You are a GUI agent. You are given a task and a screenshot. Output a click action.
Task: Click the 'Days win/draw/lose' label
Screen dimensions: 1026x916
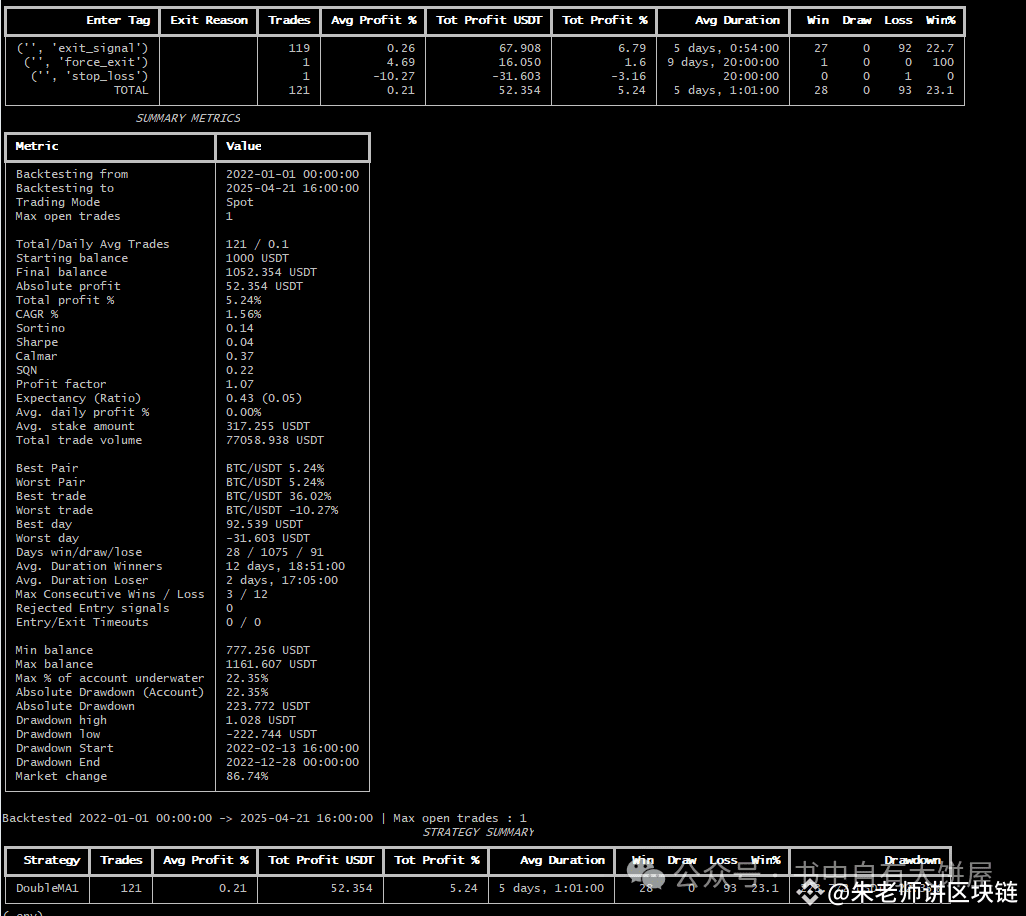point(79,552)
